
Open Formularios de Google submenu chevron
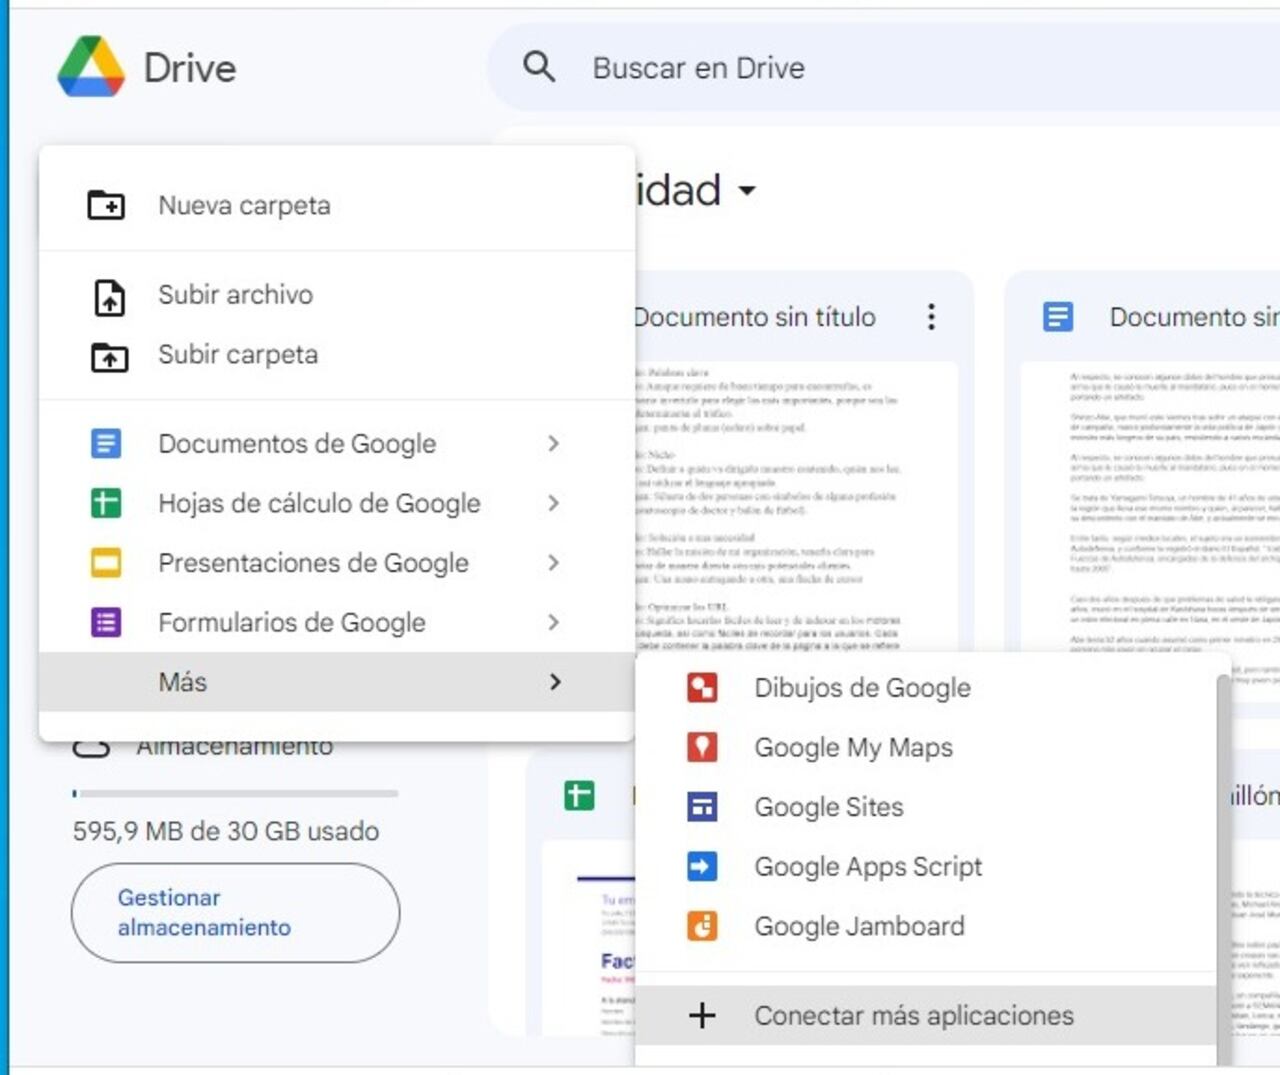[x=553, y=622]
